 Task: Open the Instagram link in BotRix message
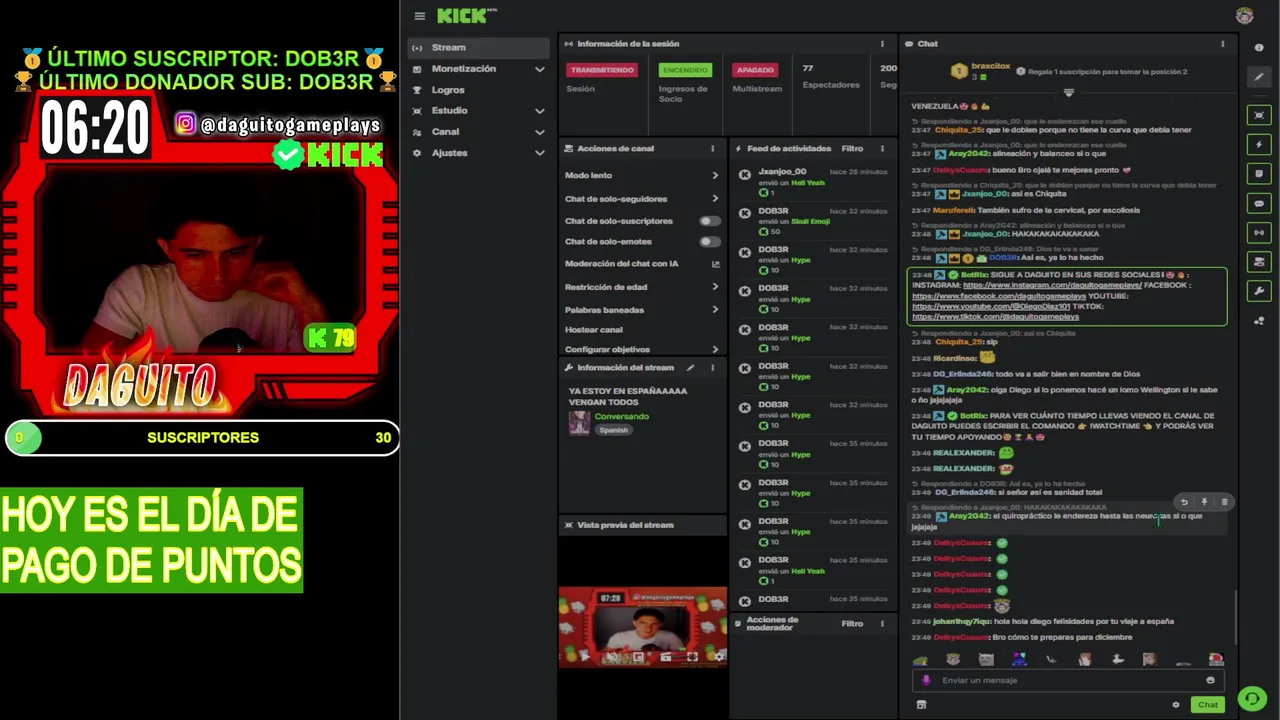click(1052, 285)
